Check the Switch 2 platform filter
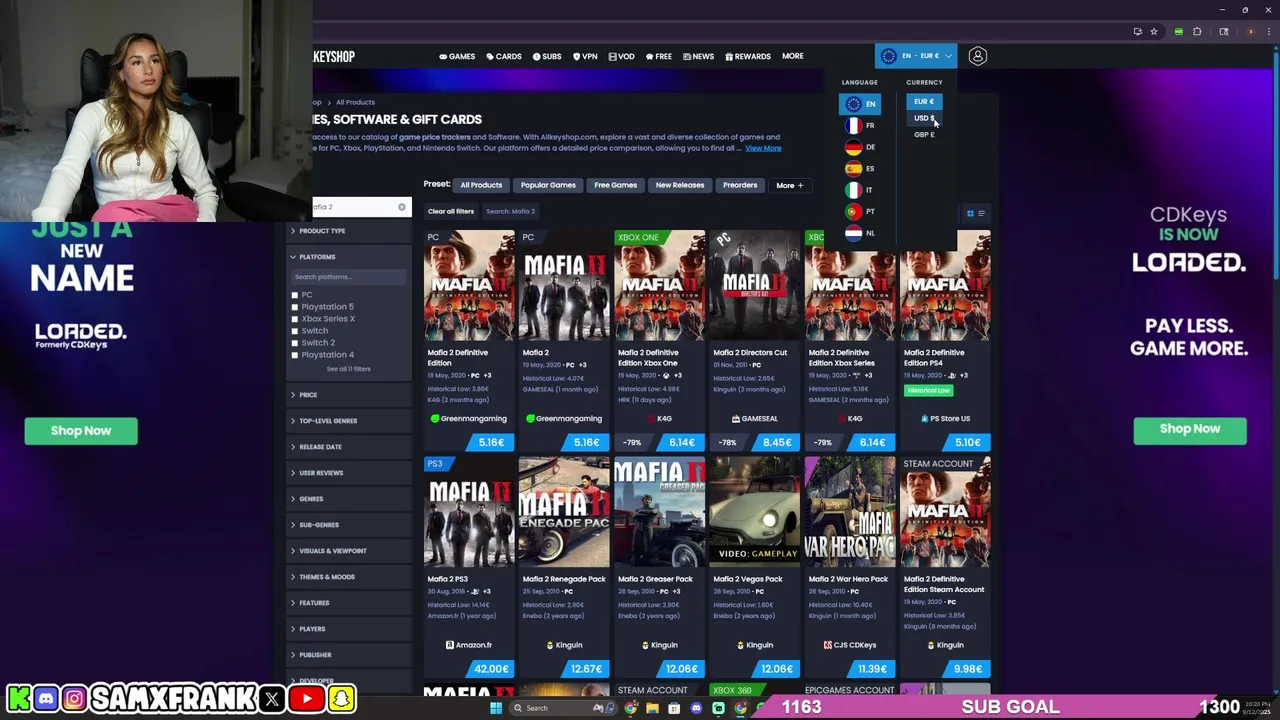This screenshot has width=1280, height=720. click(x=295, y=343)
